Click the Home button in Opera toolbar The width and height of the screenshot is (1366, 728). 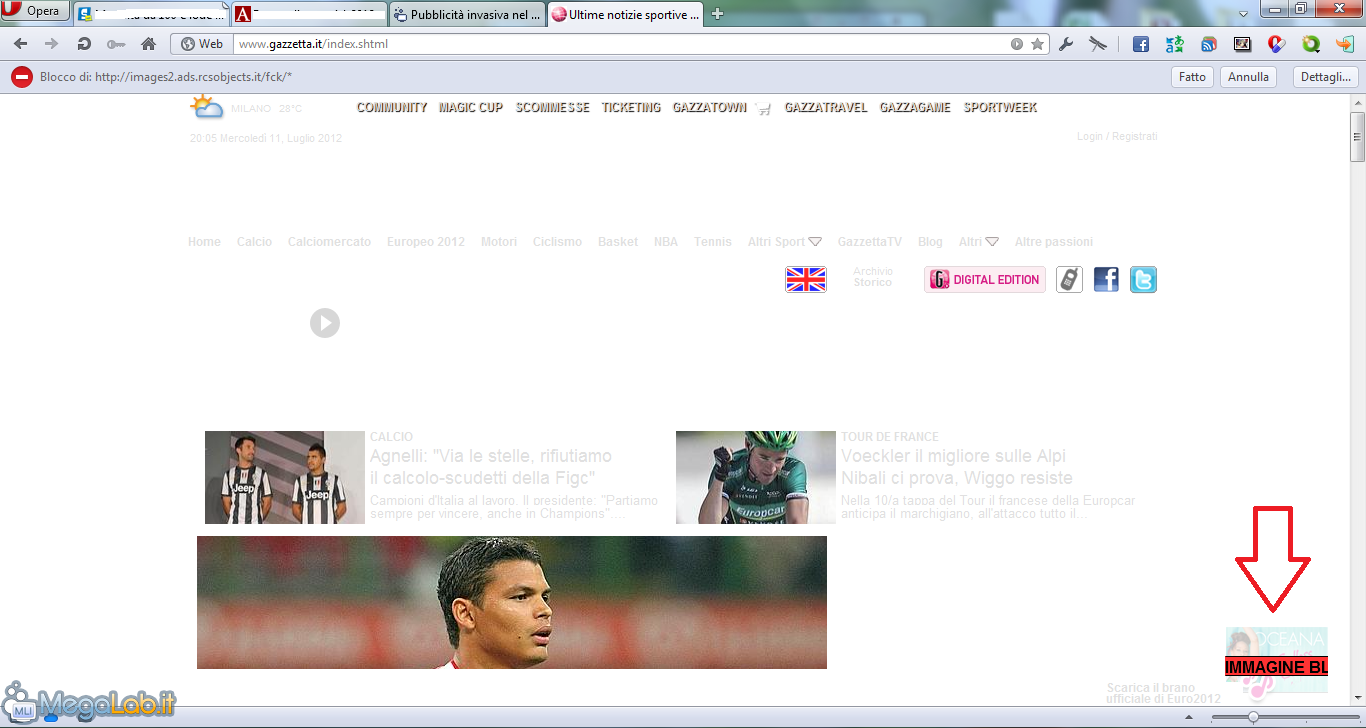148,44
